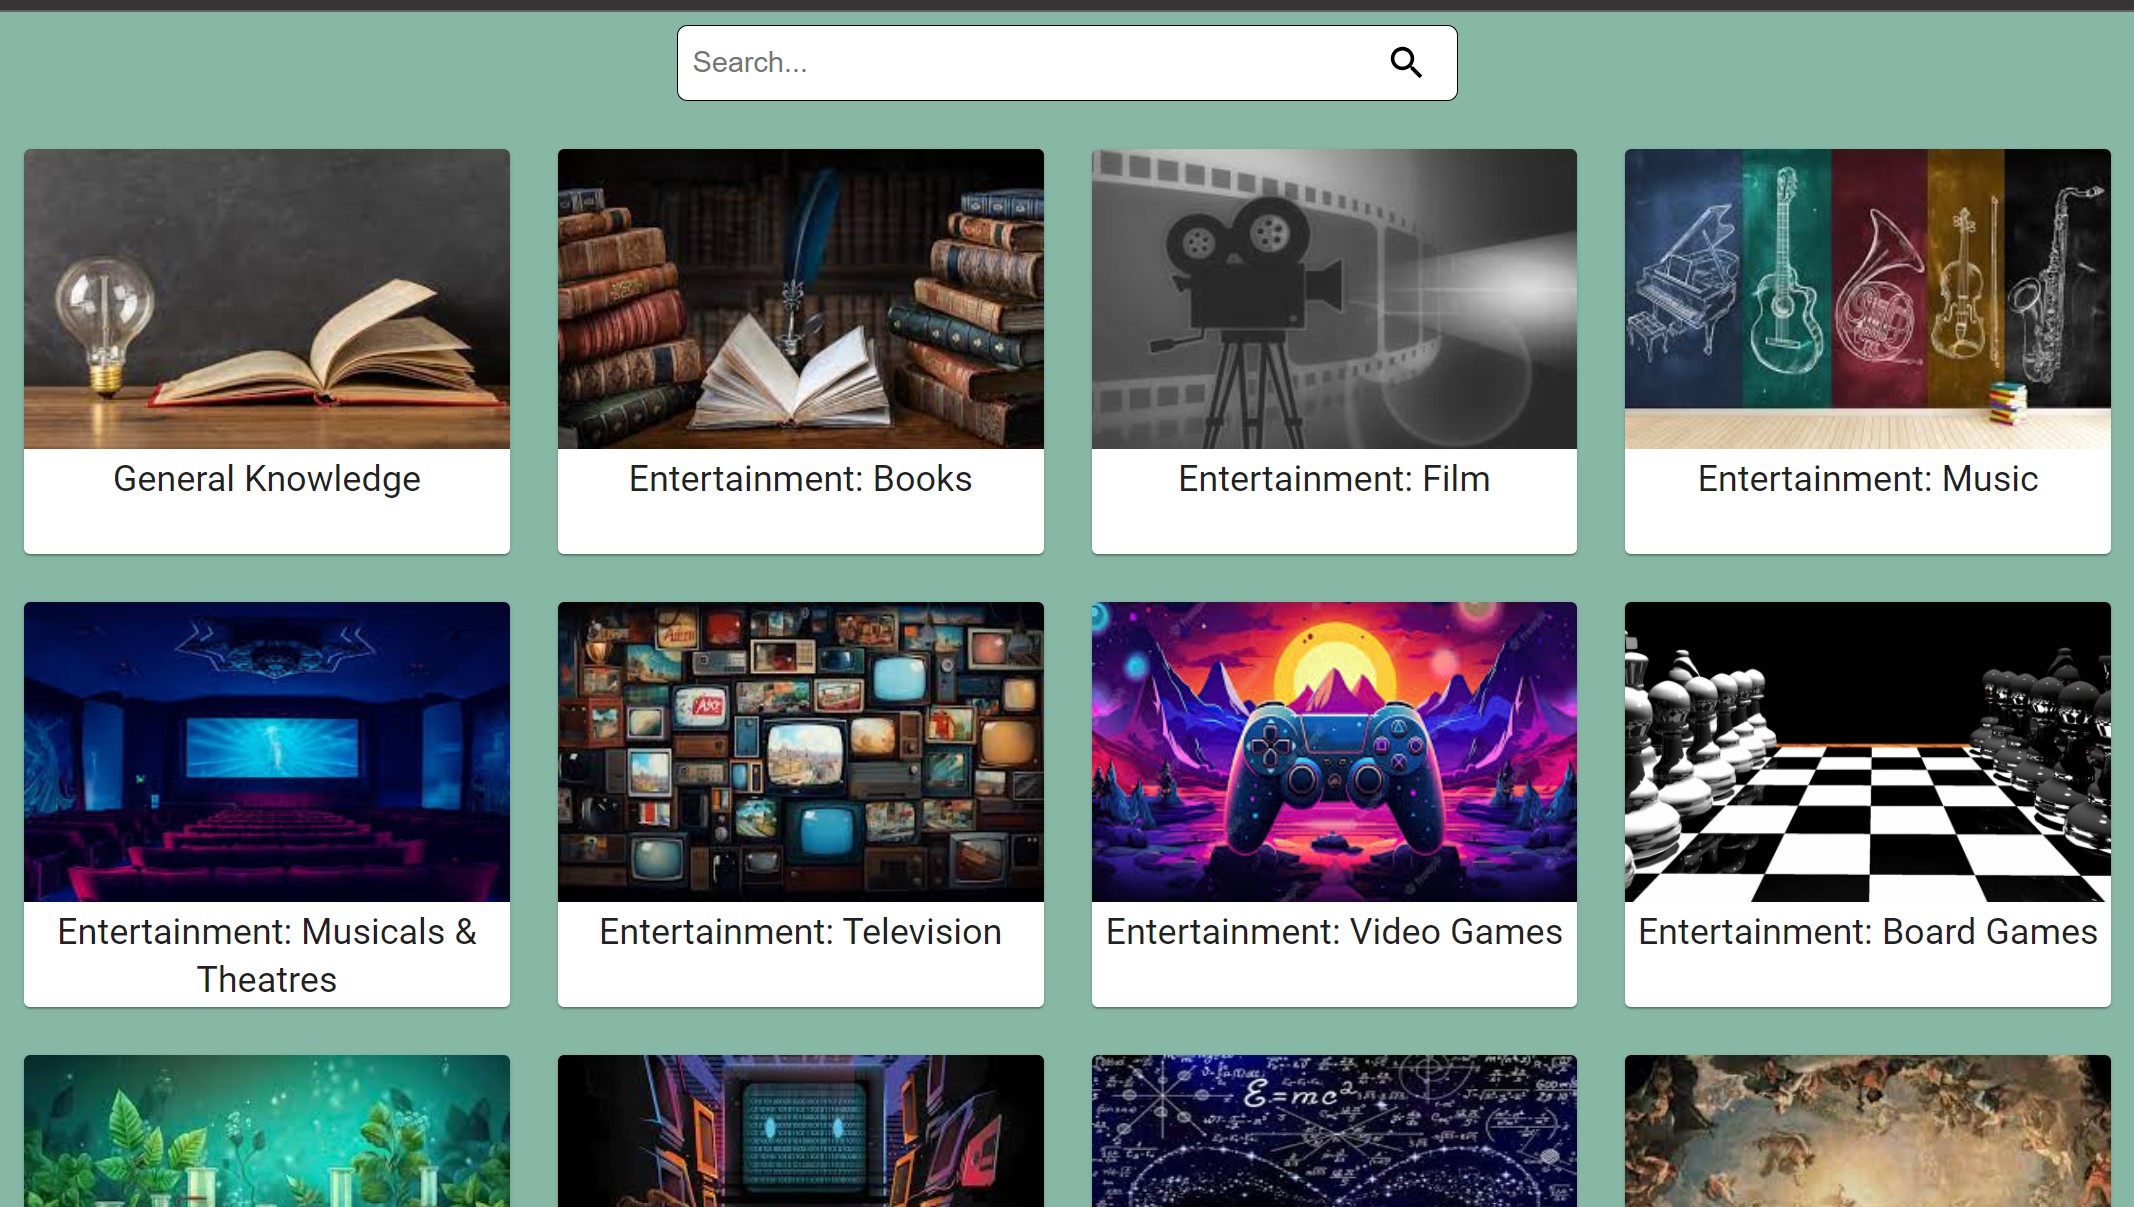
Task: Select the E=mc² equations thumbnail
Action: coord(1334,1131)
